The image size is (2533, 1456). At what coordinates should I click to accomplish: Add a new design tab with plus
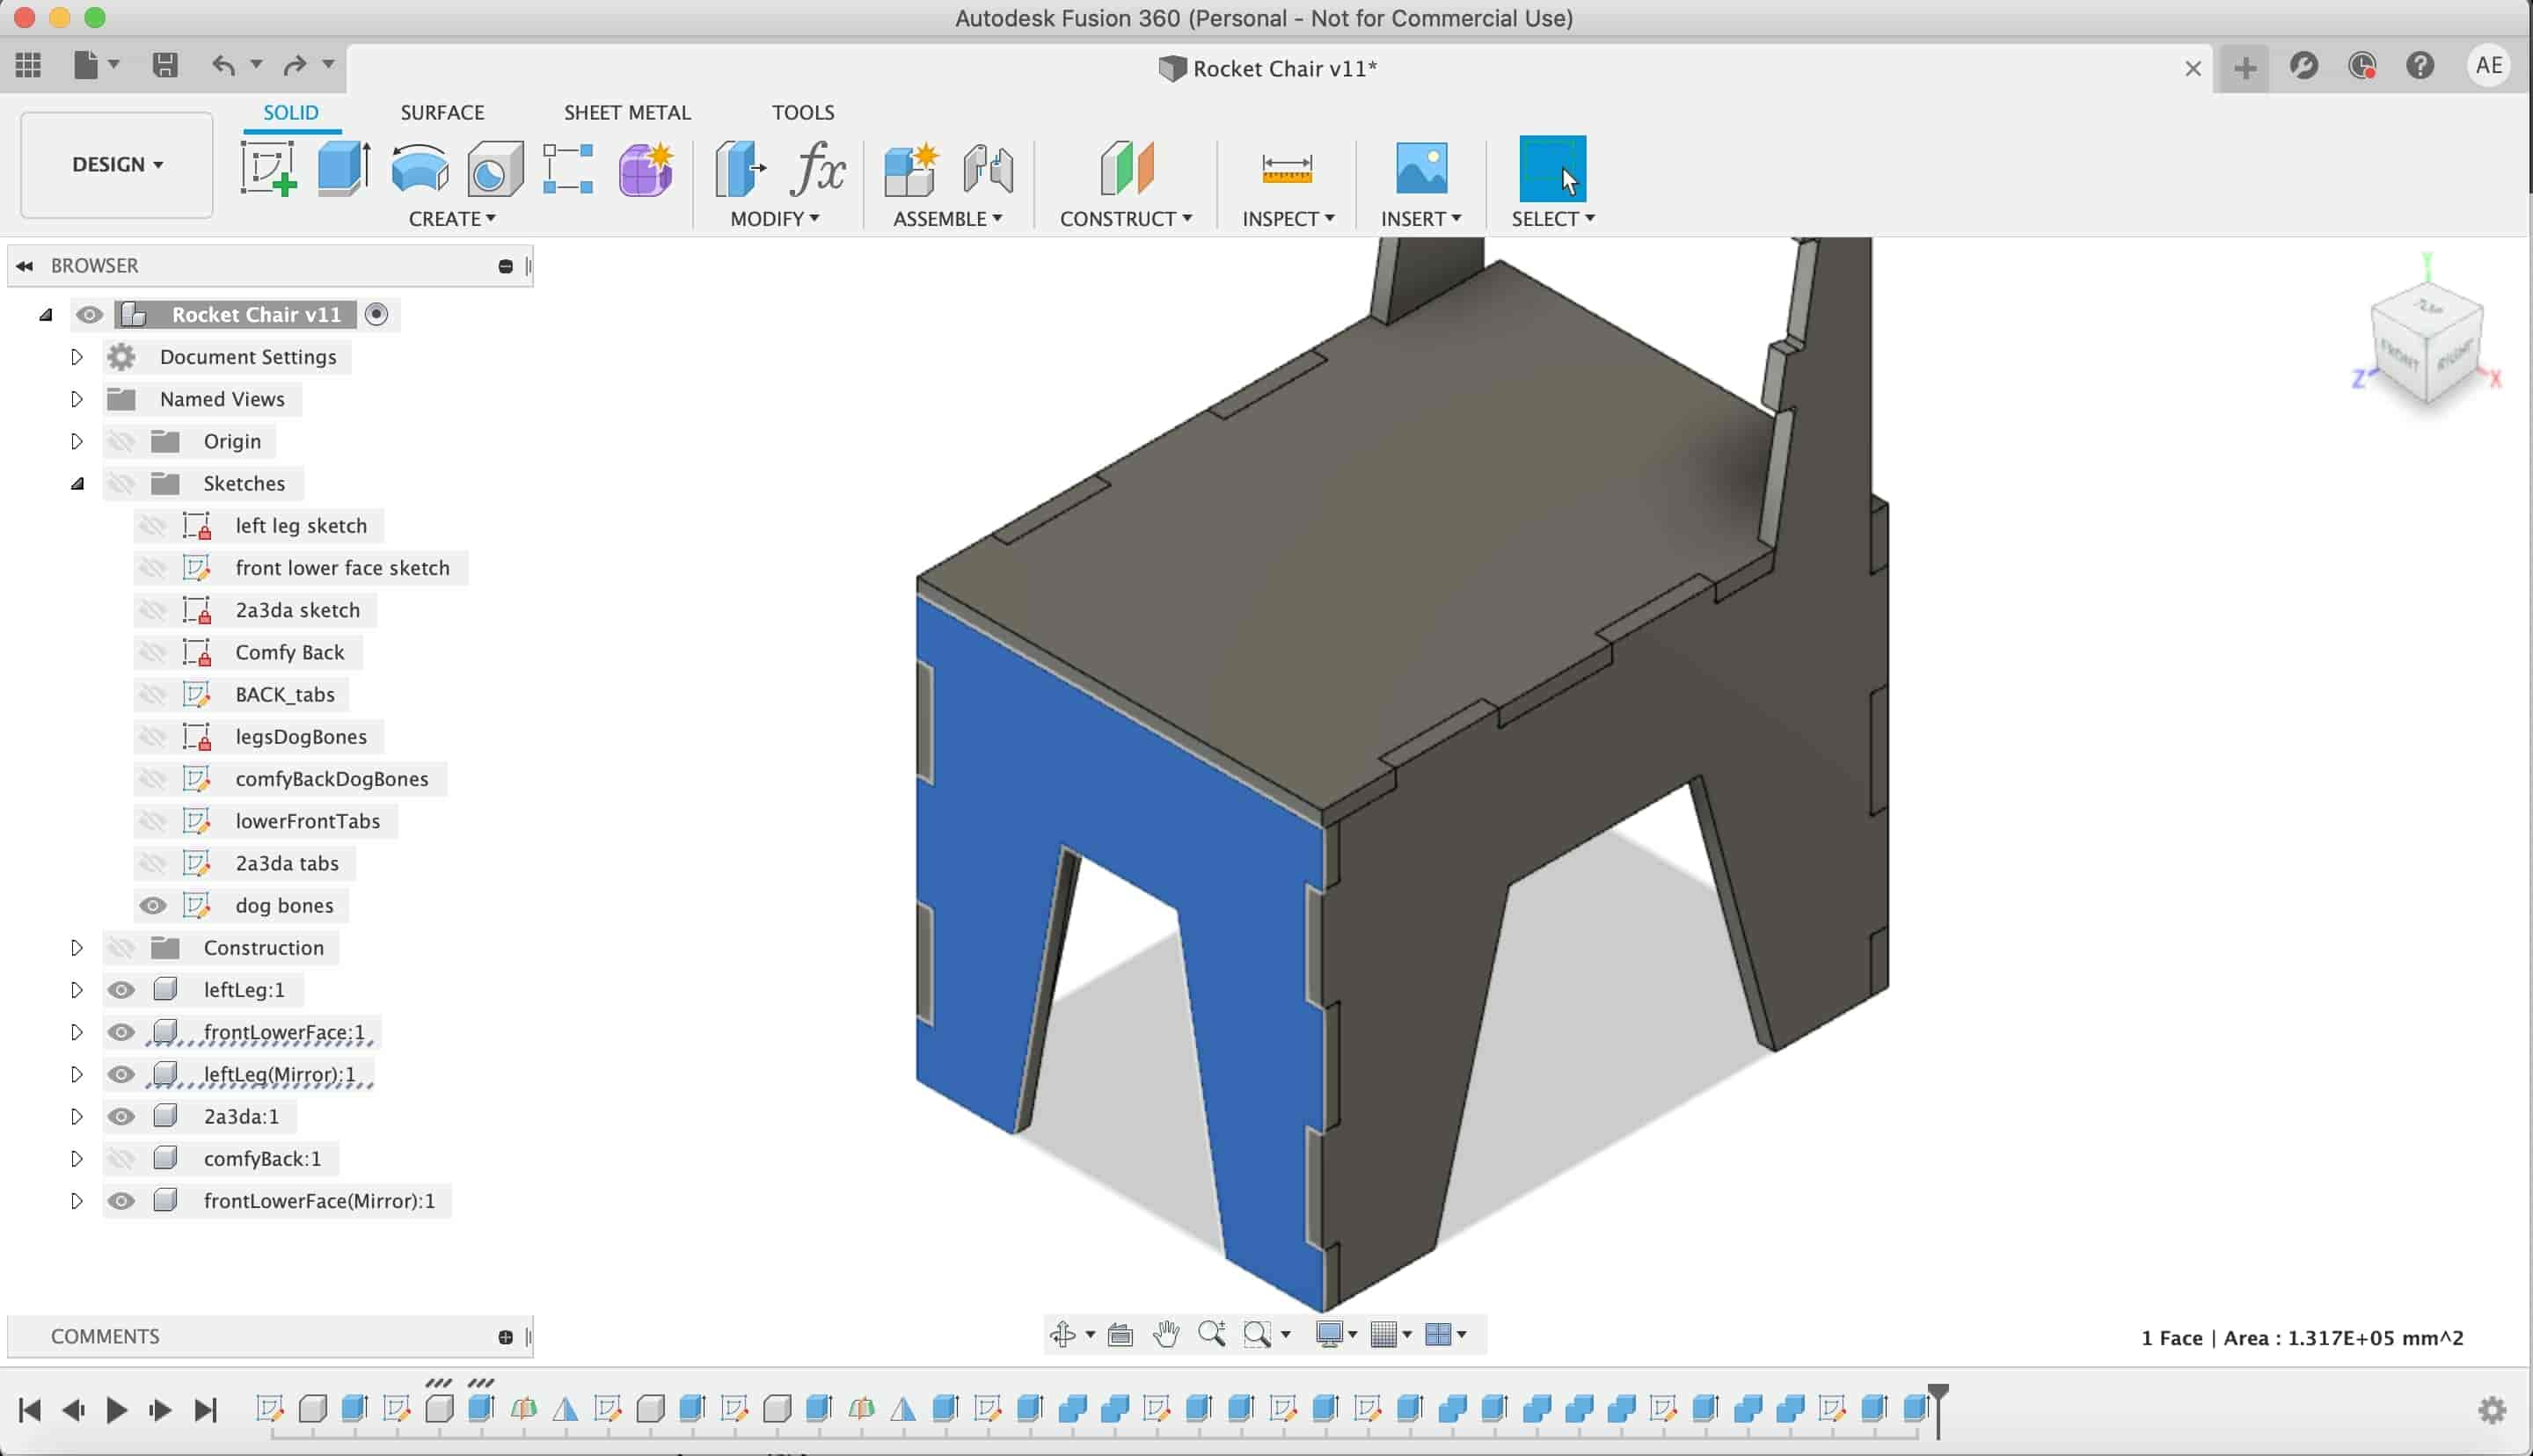2245,68
